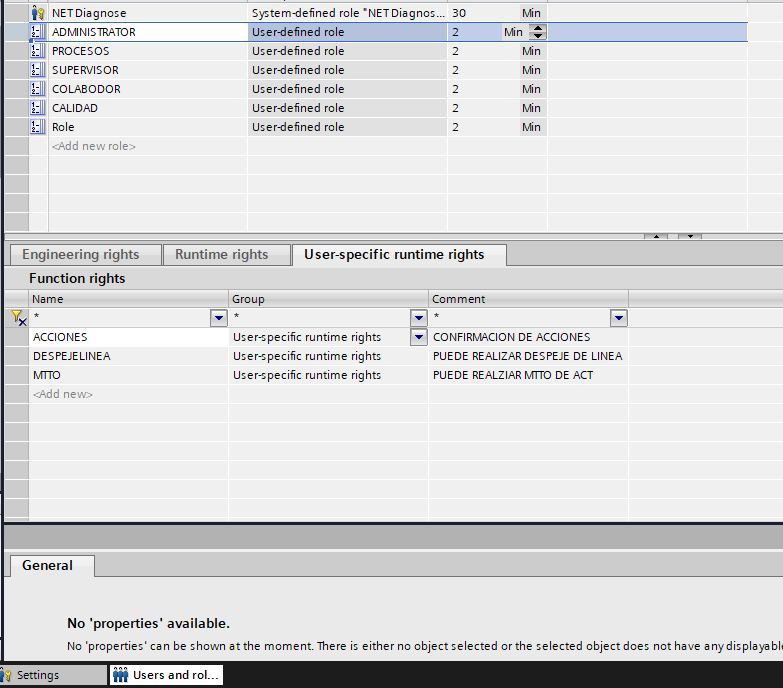Click the NET Diagnose role icon
Screen dimensions: 783x688
click(38, 13)
